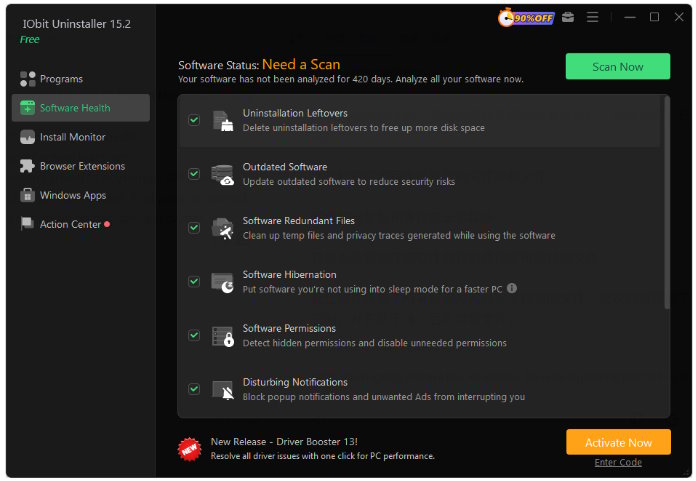
Task: Click the Activate Now button
Action: 618,442
